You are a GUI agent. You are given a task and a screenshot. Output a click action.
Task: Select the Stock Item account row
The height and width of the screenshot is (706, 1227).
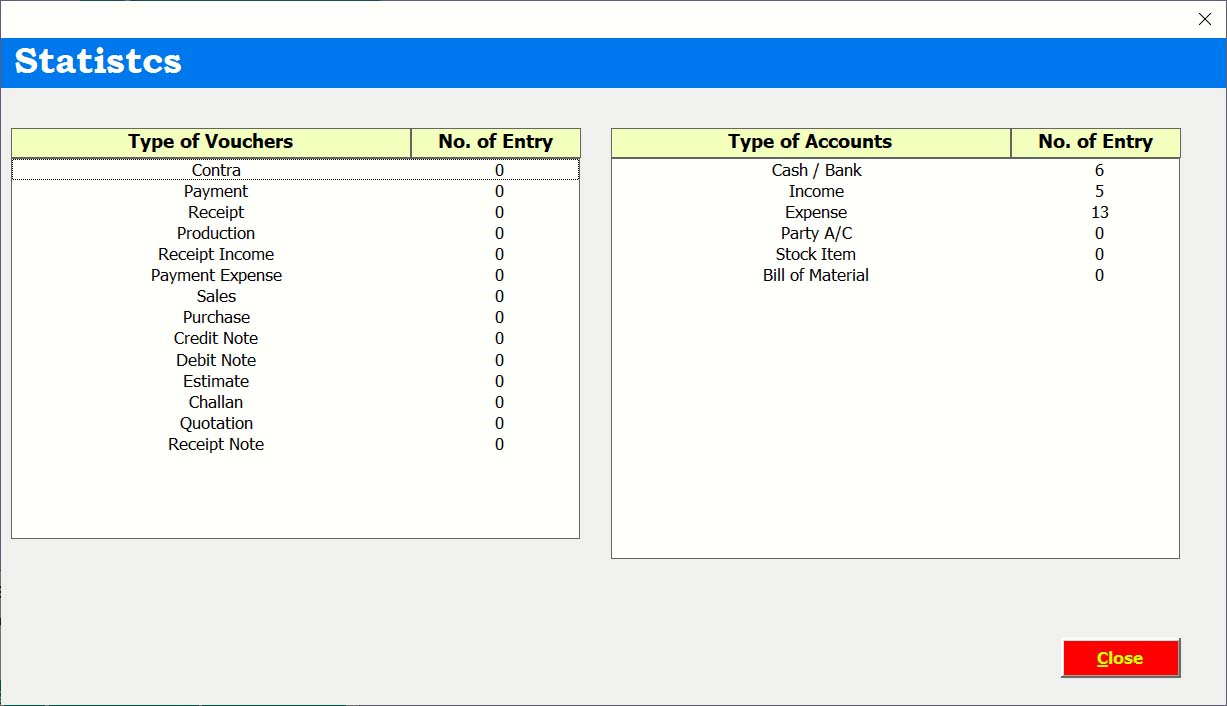point(816,255)
